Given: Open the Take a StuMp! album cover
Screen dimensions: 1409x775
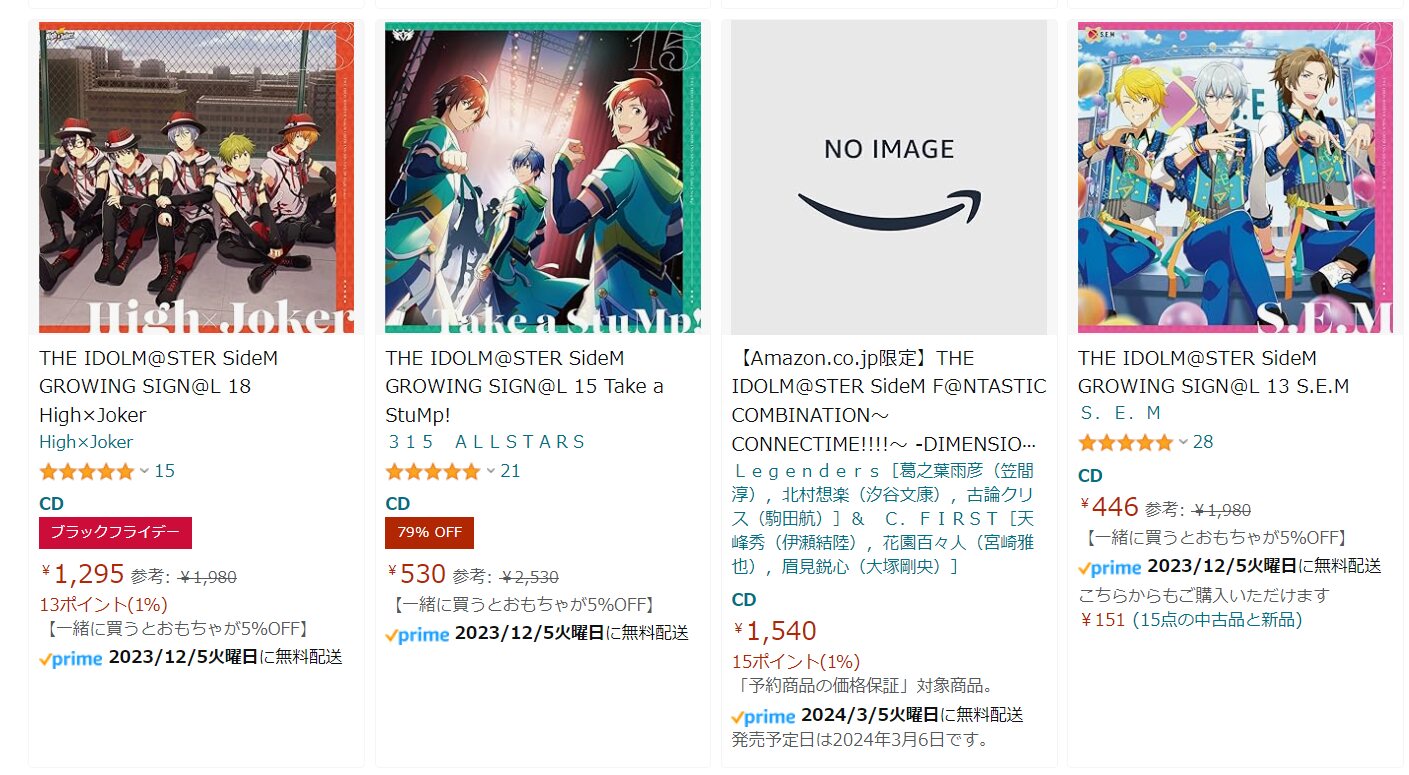Looking at the screenshot, I should (543, 177).
